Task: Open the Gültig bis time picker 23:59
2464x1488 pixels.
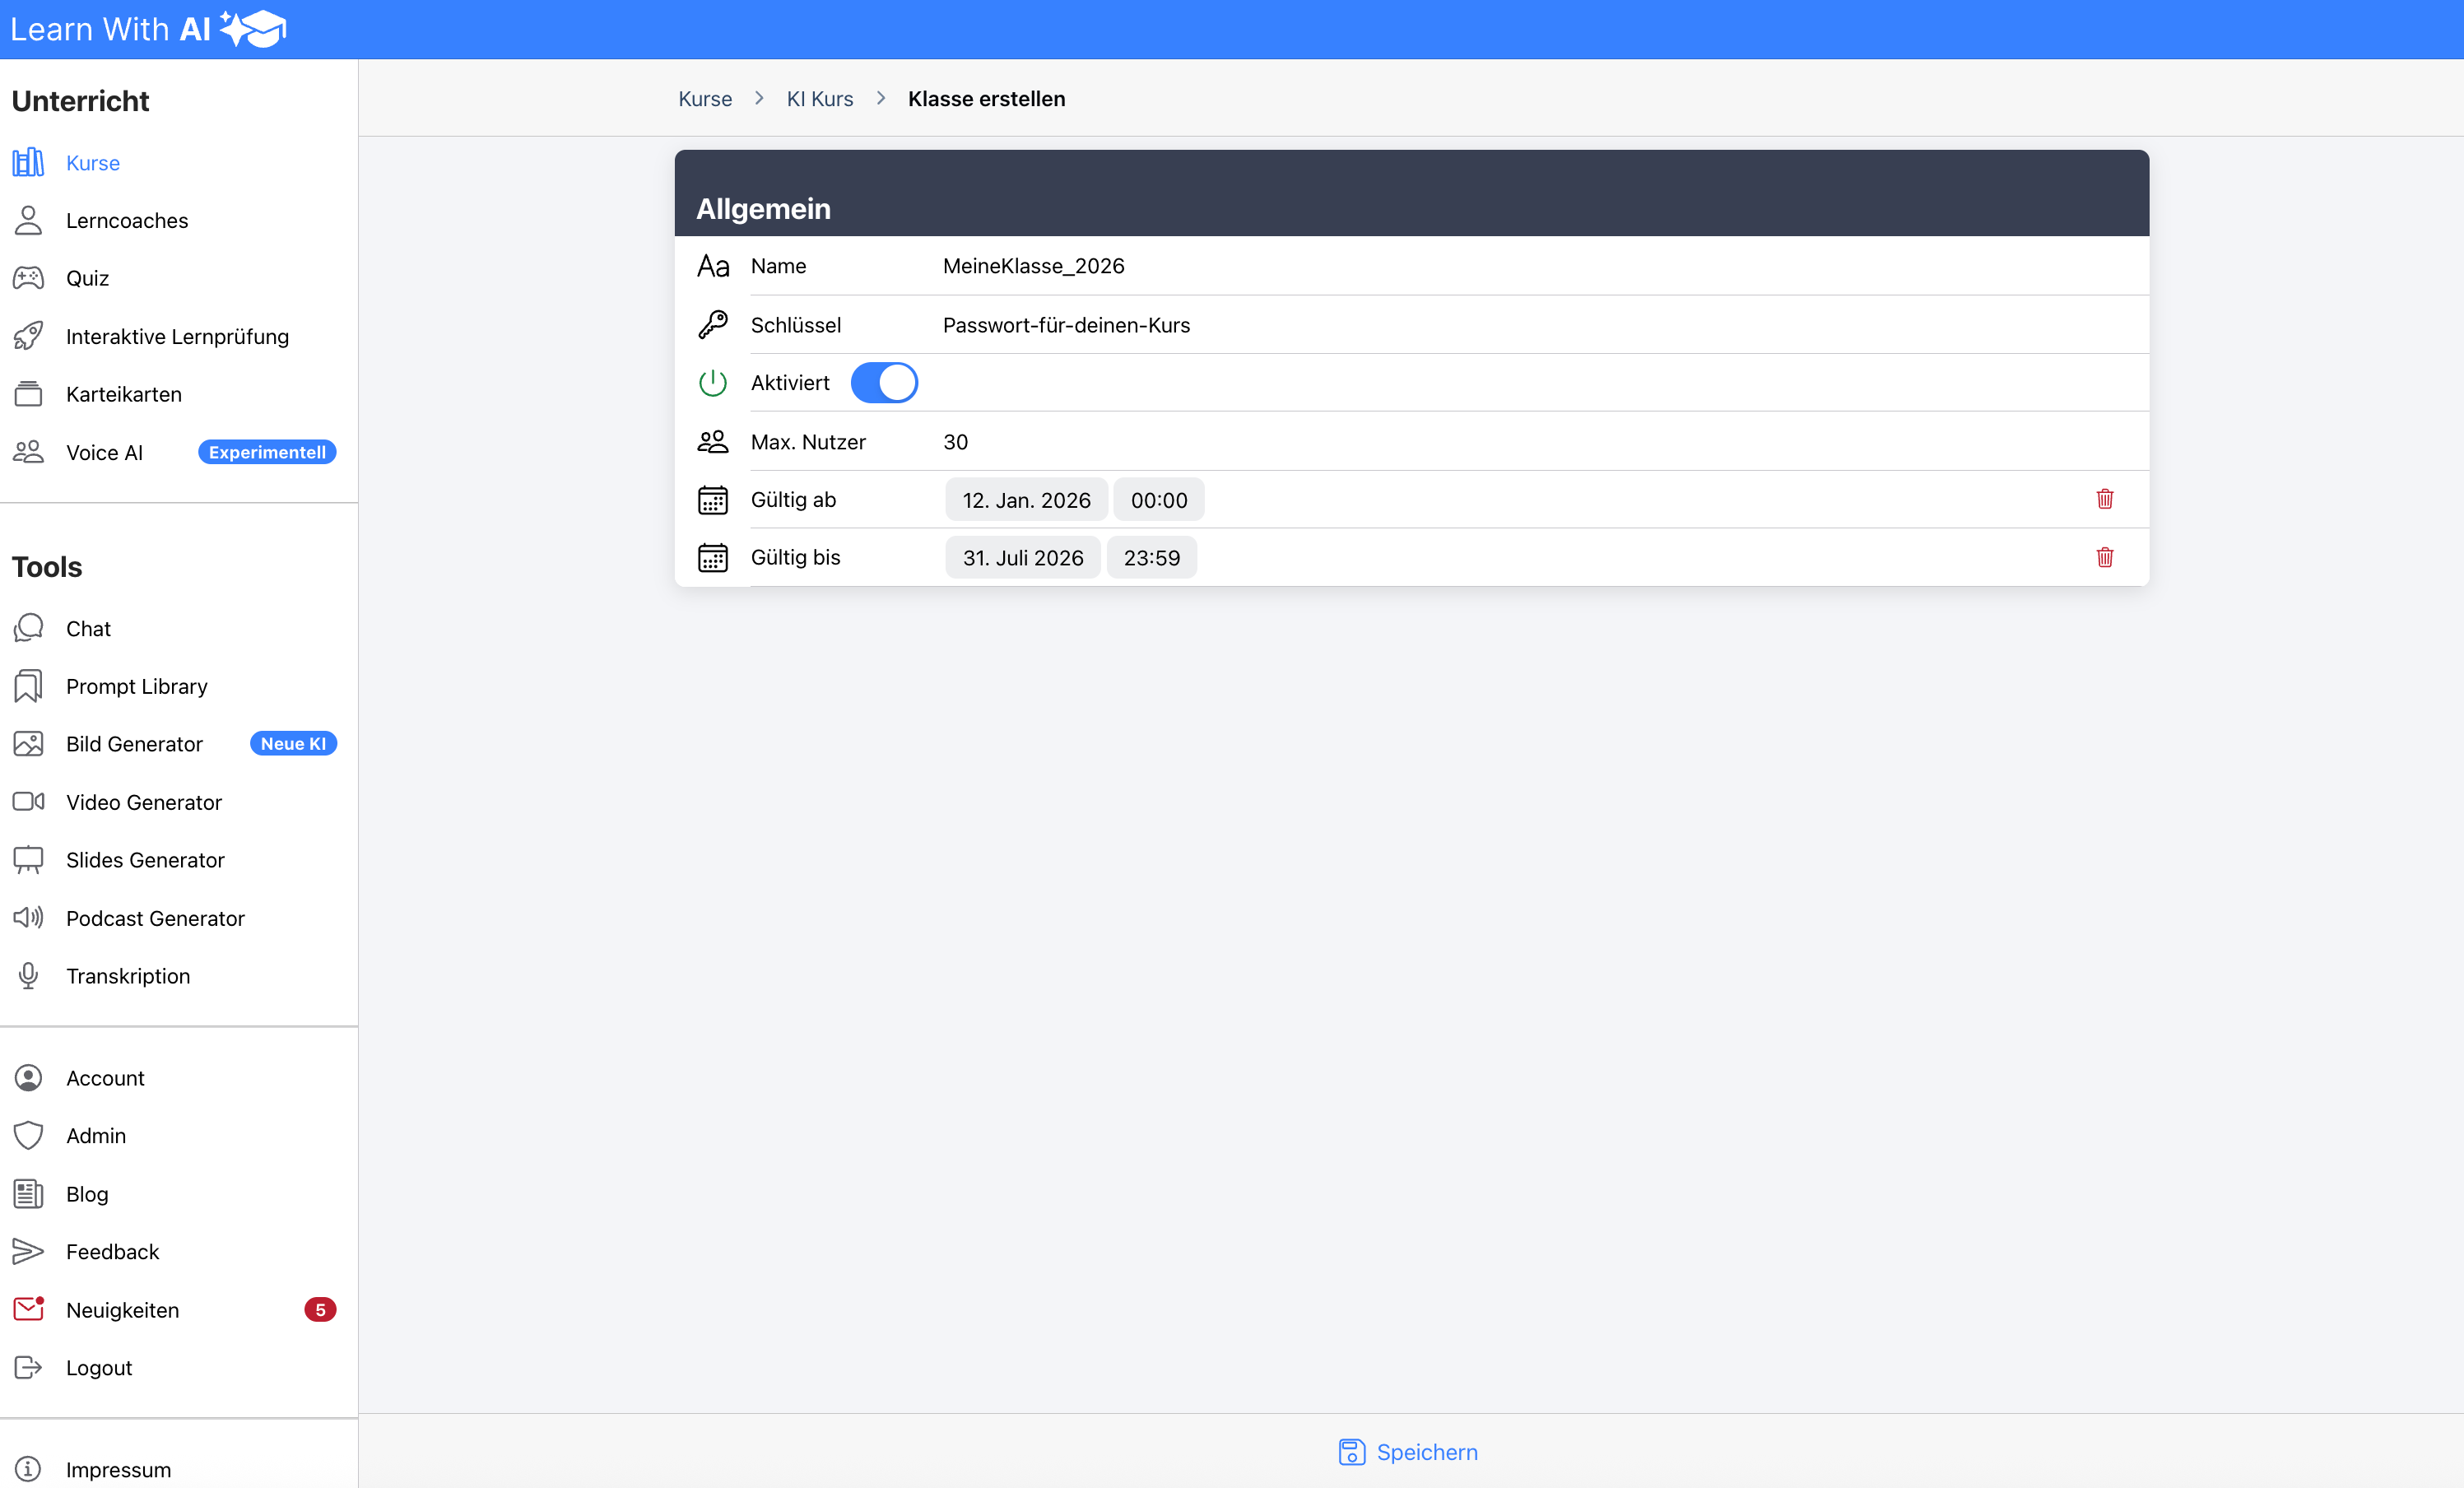Action: (1151, 558)
